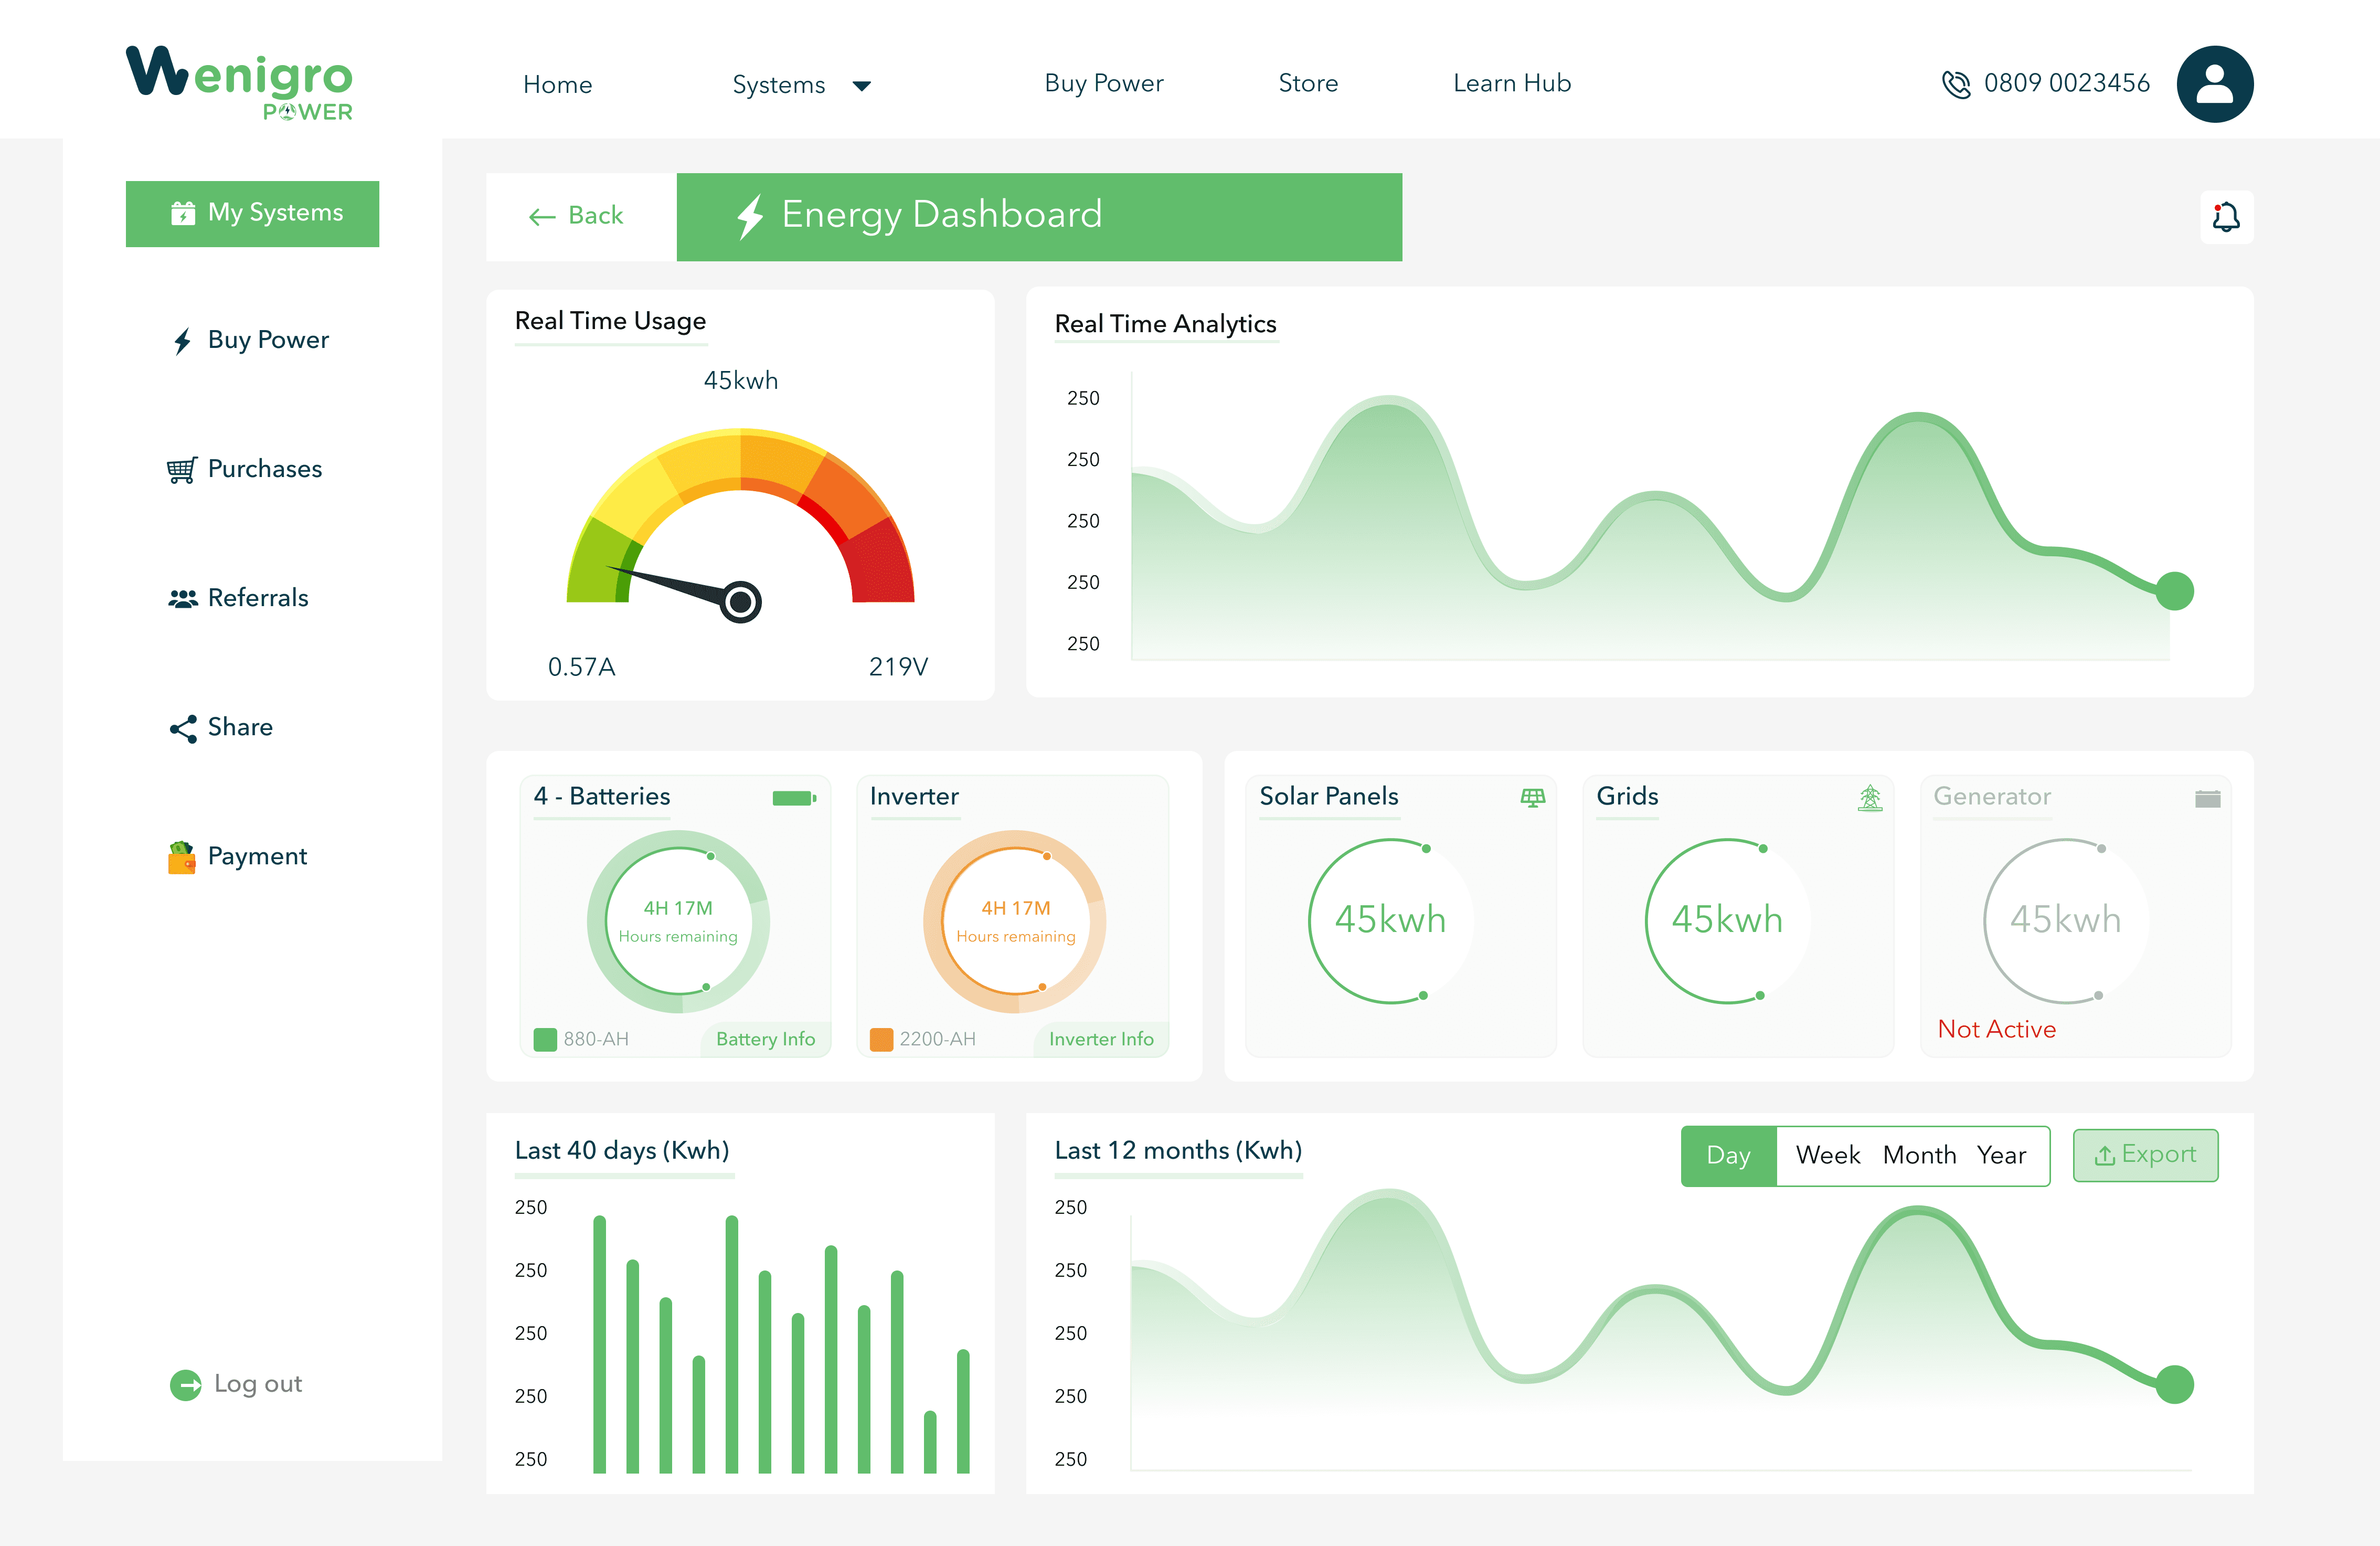Click the Energy Dashboard title bar
The width and height of the screenshot is (2380, 1546).
(x=1039, y=217)
